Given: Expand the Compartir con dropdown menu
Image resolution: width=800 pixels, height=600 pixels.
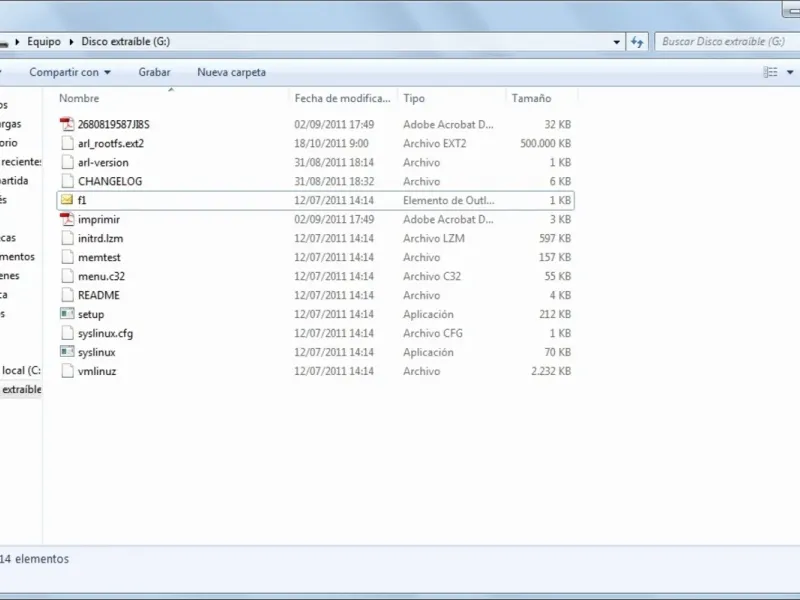Looking at the screenshot, I should click(x=69, y=72).
